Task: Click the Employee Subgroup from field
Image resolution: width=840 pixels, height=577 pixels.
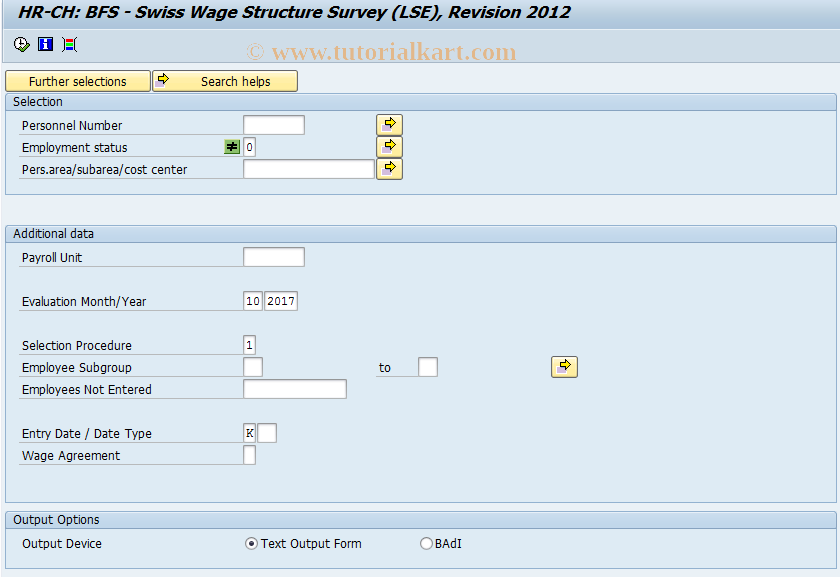Action: 253,367
